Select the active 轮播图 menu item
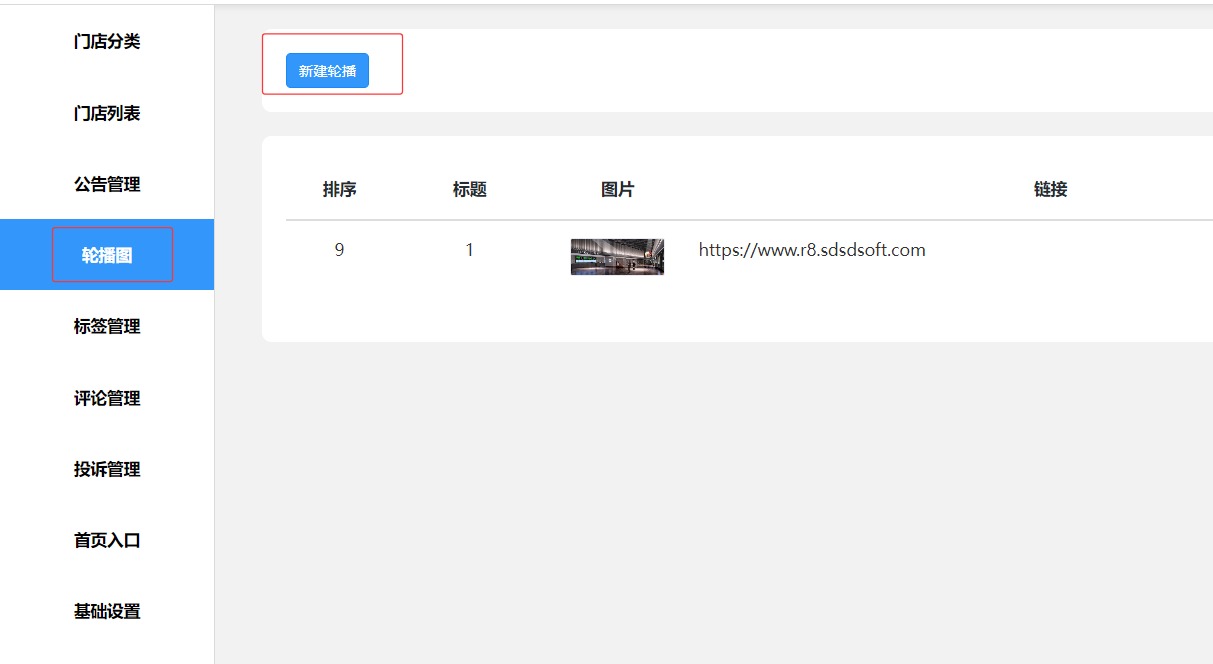Image resolution: width=1213 pixels, height=664 pixels. [107, 256]
